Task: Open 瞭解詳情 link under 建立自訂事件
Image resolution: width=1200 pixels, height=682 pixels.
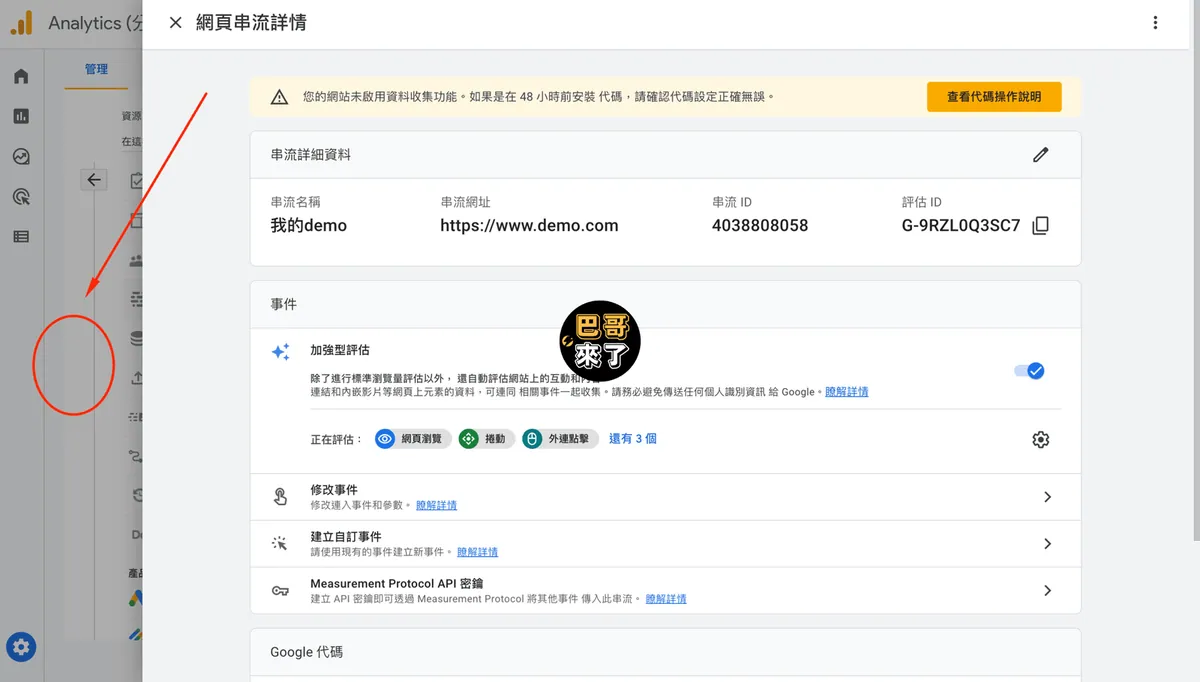Action: click(x=477, y=552)
